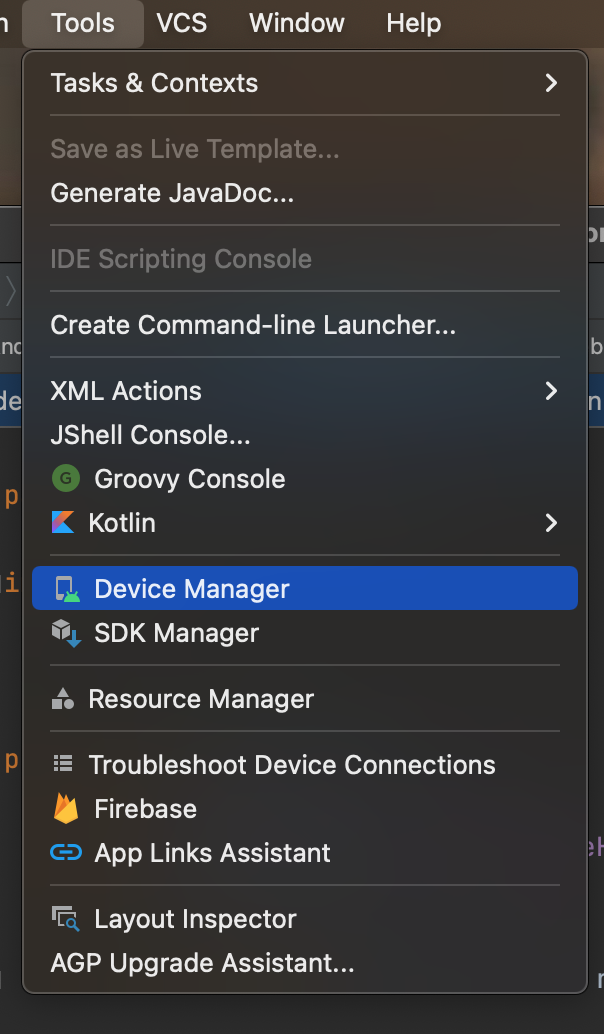604x1034 pixels.
Task: Expand the Kotlin submenu chevron
Action: (x=551, y=523)
